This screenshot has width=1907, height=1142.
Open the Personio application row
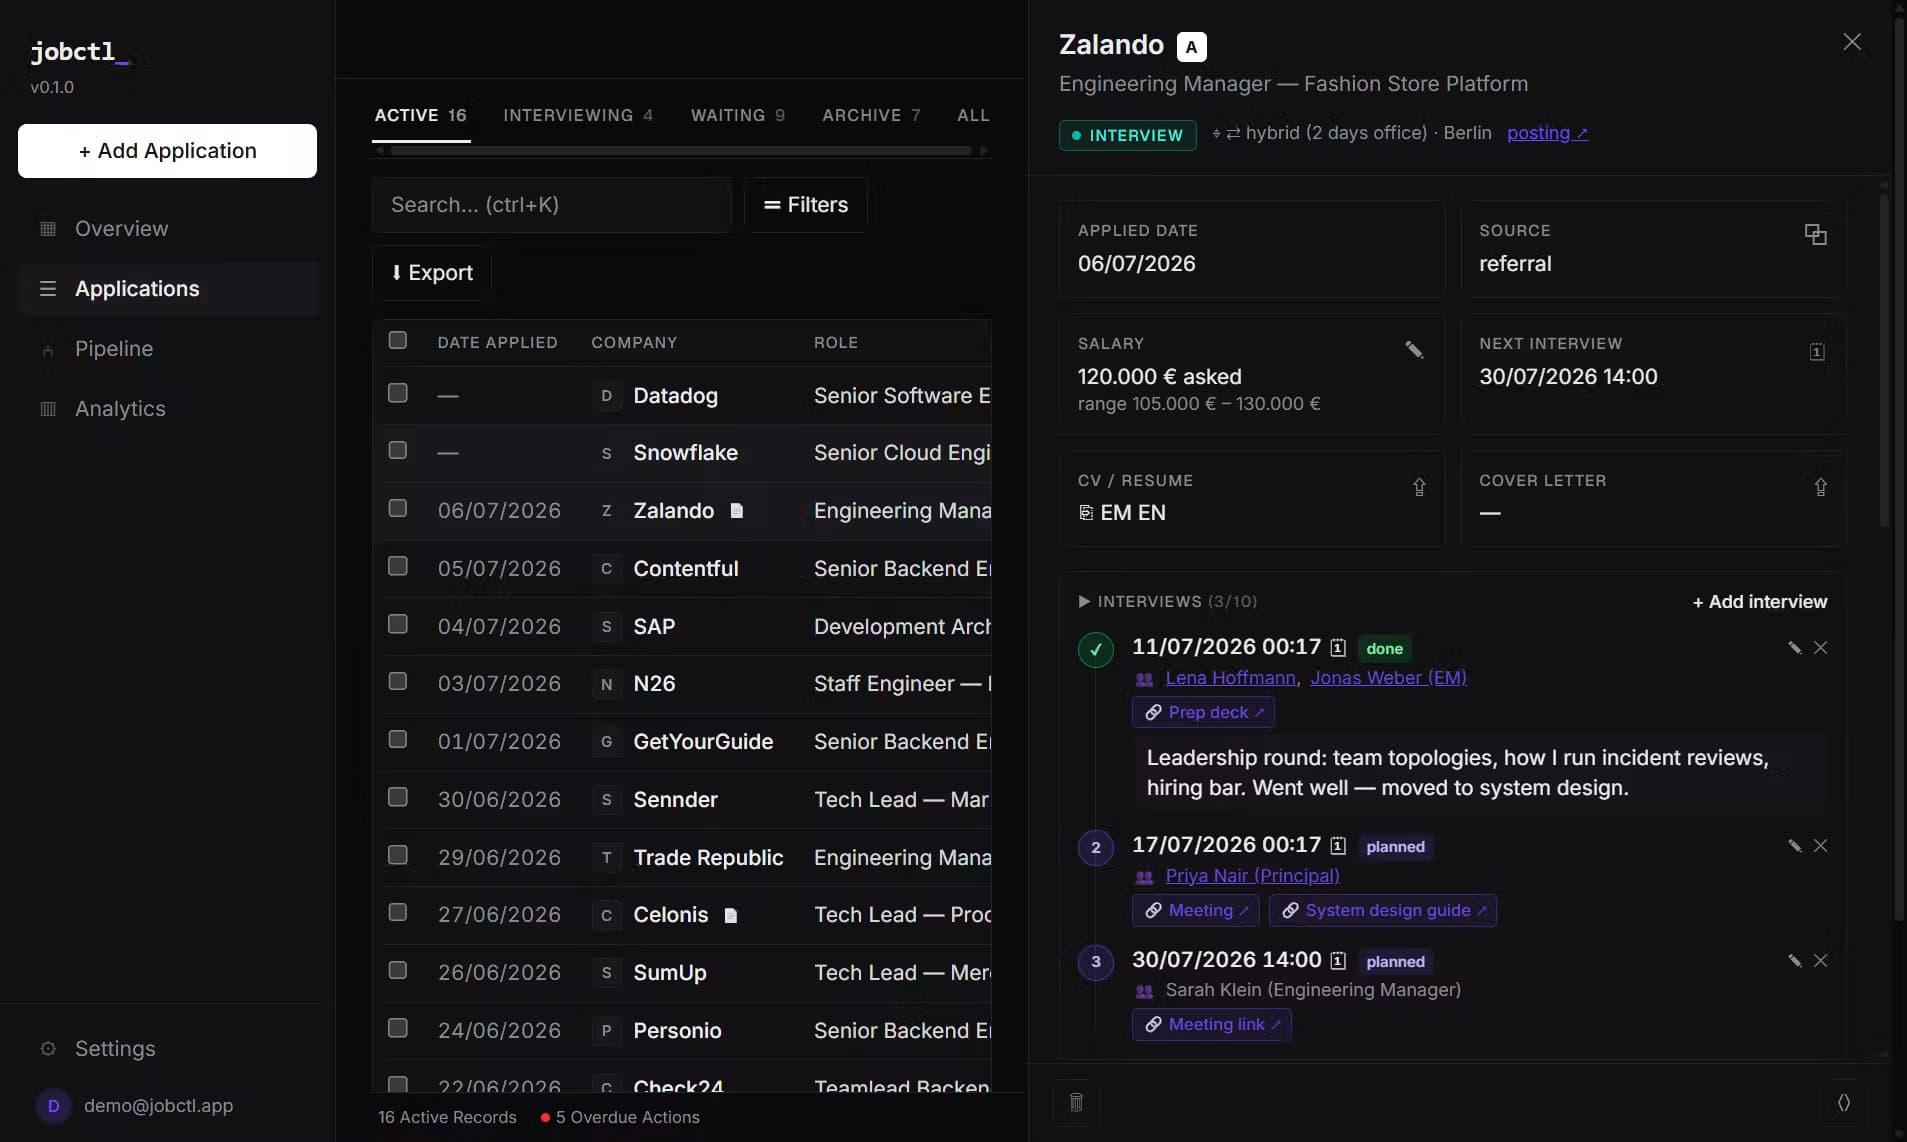pos(682,1031)
